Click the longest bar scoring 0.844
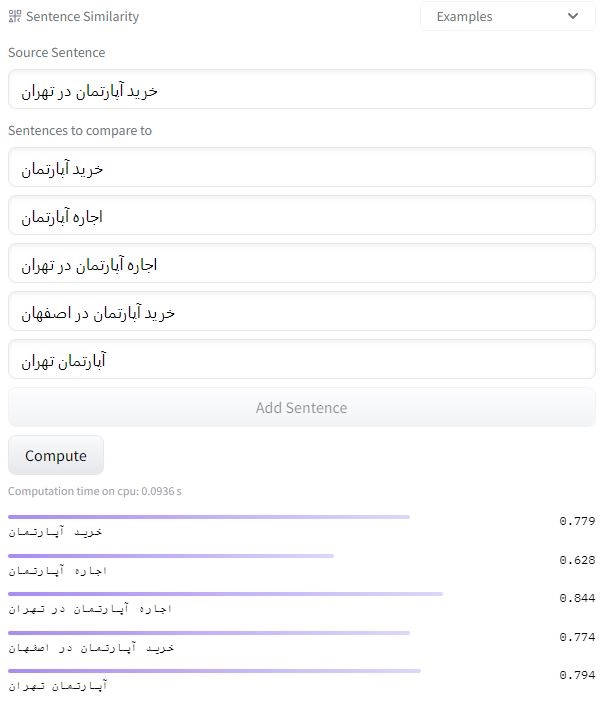Screen dimensions: 610x707 click(x=225, y=594)
